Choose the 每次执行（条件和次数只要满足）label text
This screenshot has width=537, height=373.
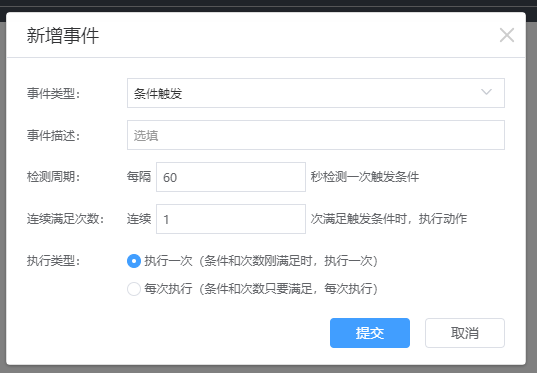click(x=261, y=289)
